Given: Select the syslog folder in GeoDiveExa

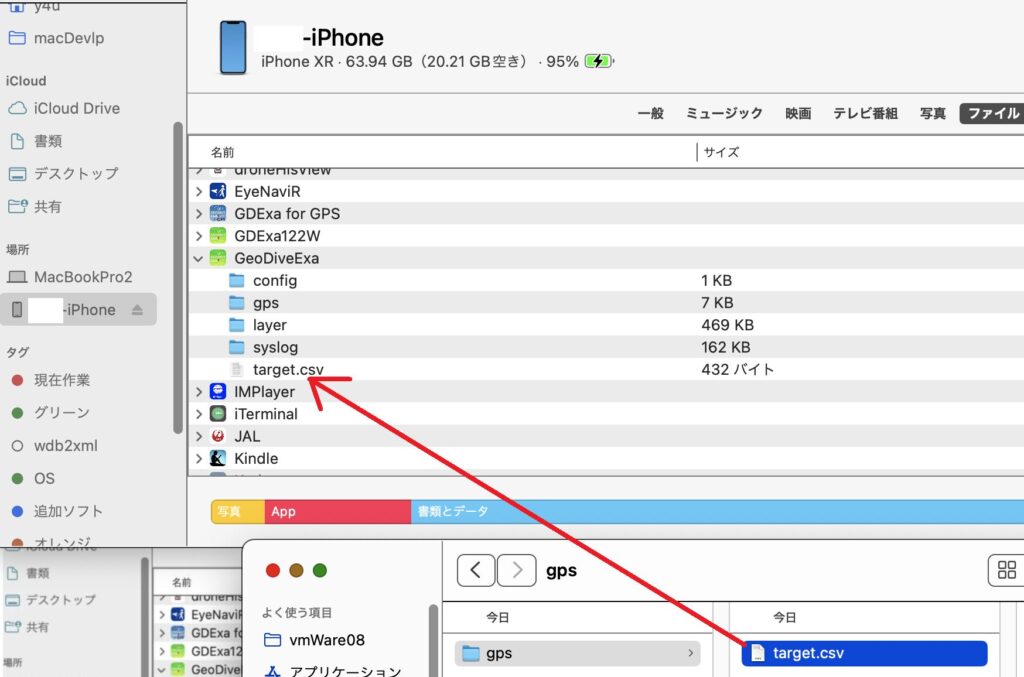Looking at the screenshot, I should [275, 347].
